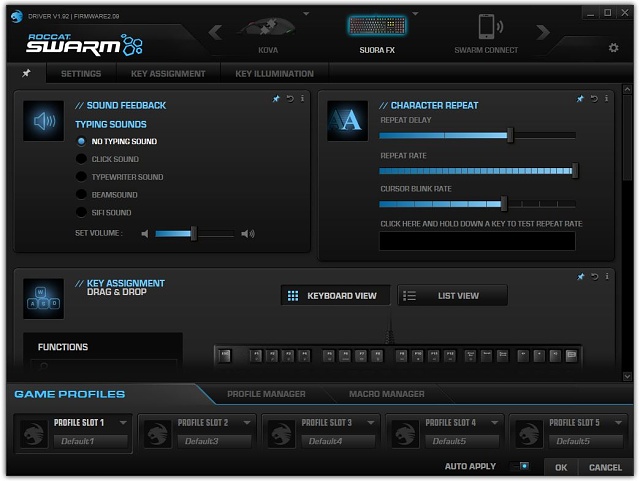Reset the Key Assignment panel
This screenshot has height=481, width=640.
pos(595,277)
